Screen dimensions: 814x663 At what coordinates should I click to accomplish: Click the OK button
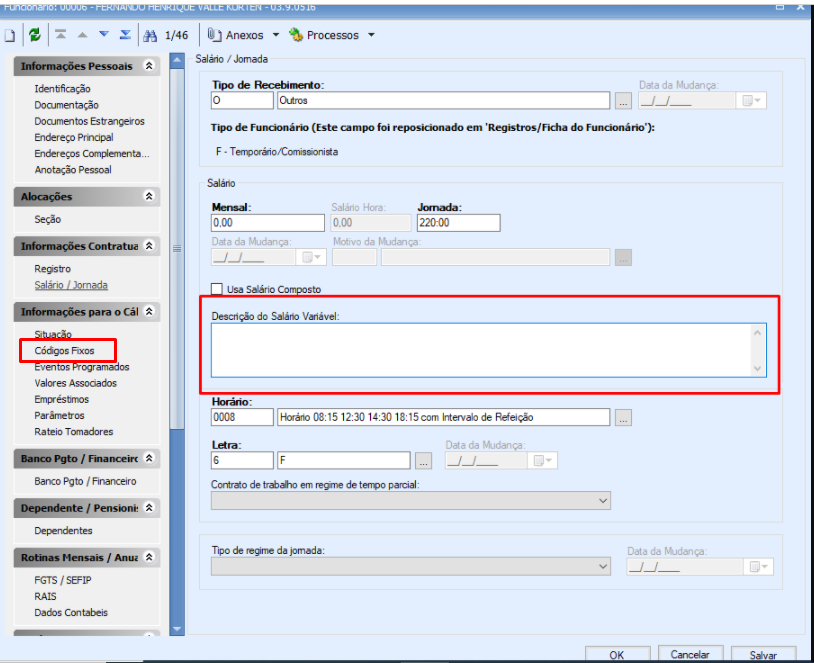[x=617, y=655]
